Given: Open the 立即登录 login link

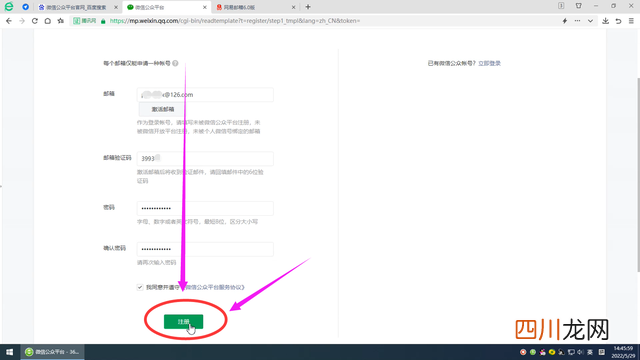Looking at the screenshot, I should 489,63.
